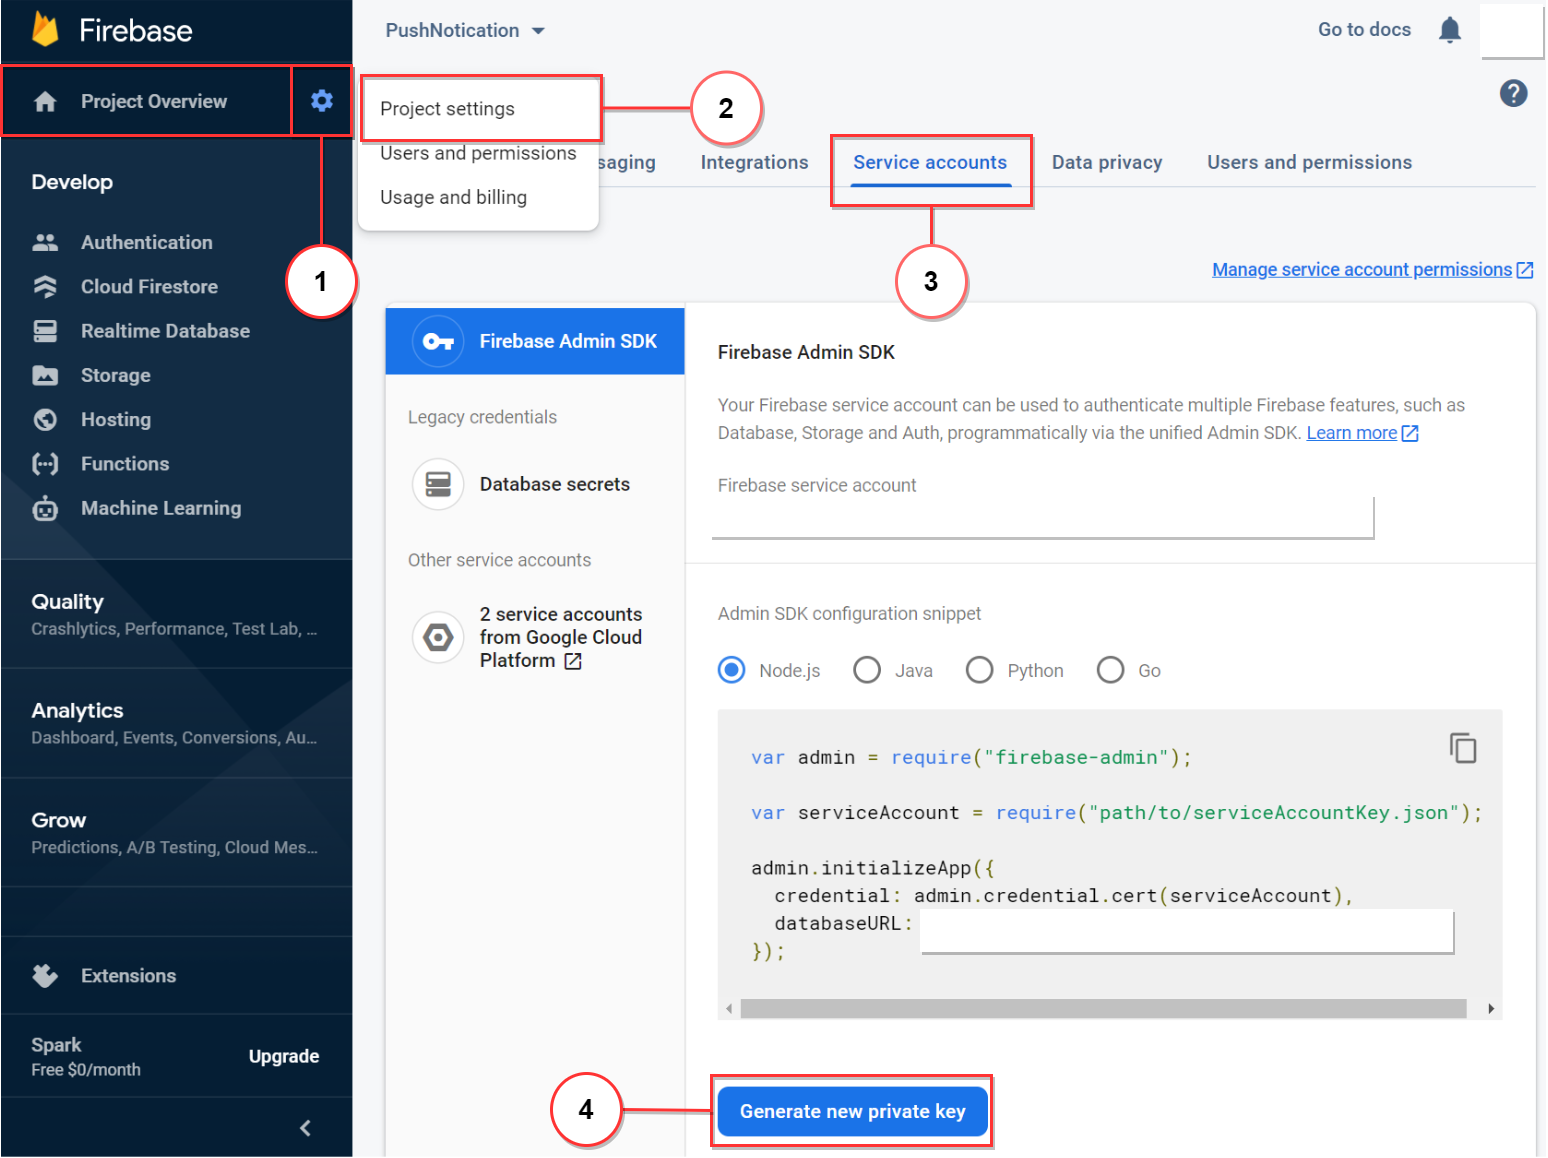
Task: Click the databaseURL value field
Action: [x=1187, y=931]
